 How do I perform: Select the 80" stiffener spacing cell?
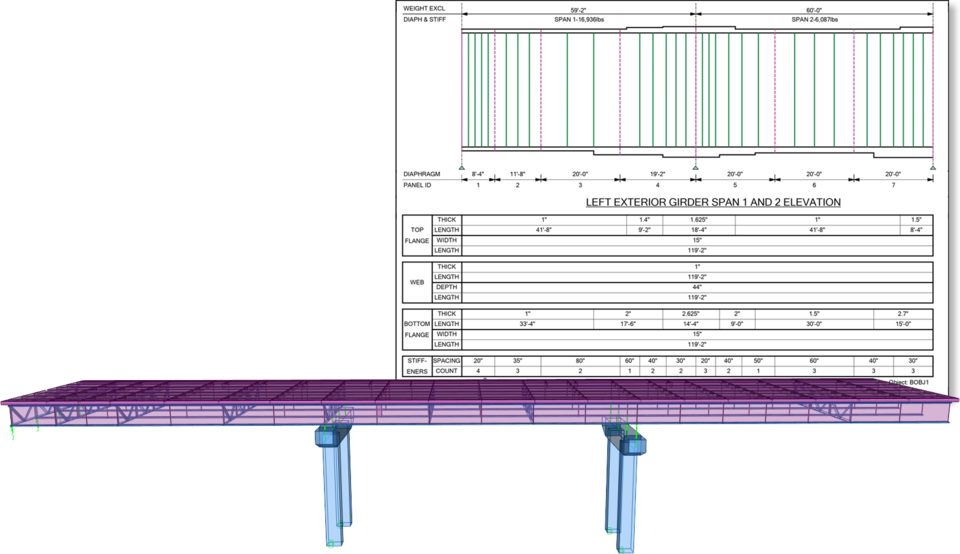tap(579, 360)
